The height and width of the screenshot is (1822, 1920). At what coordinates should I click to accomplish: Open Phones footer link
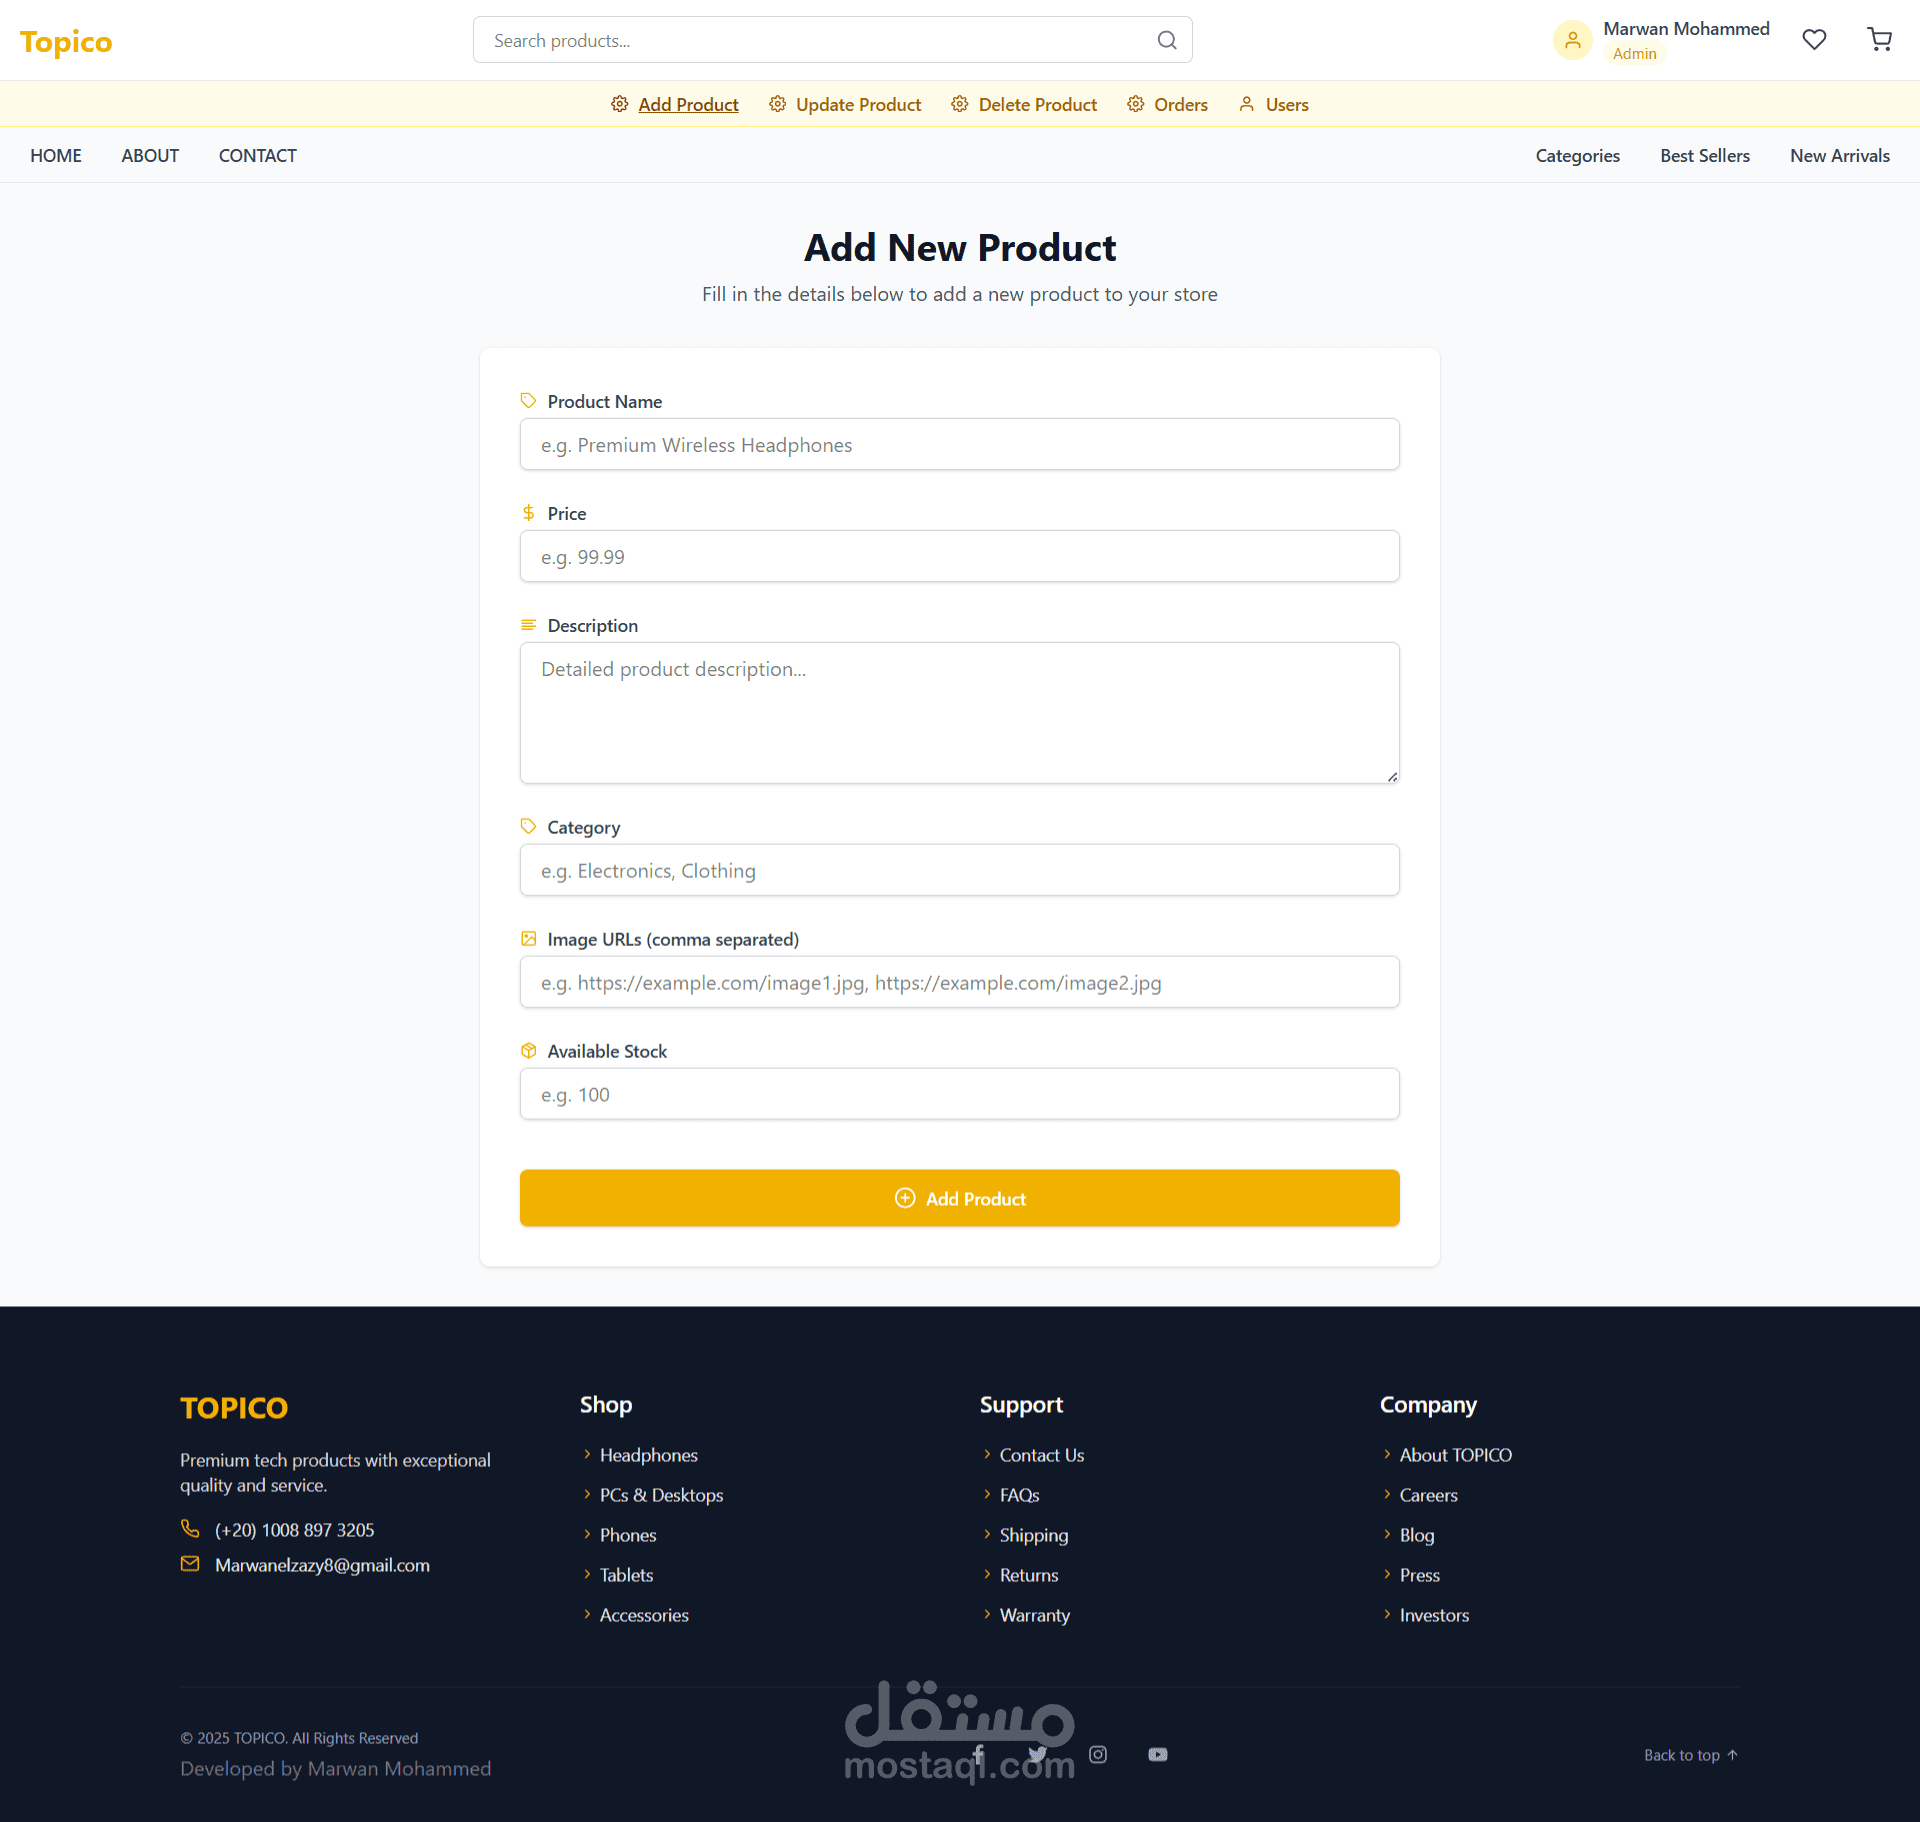pyautogui.click(x=628, y=1535)
